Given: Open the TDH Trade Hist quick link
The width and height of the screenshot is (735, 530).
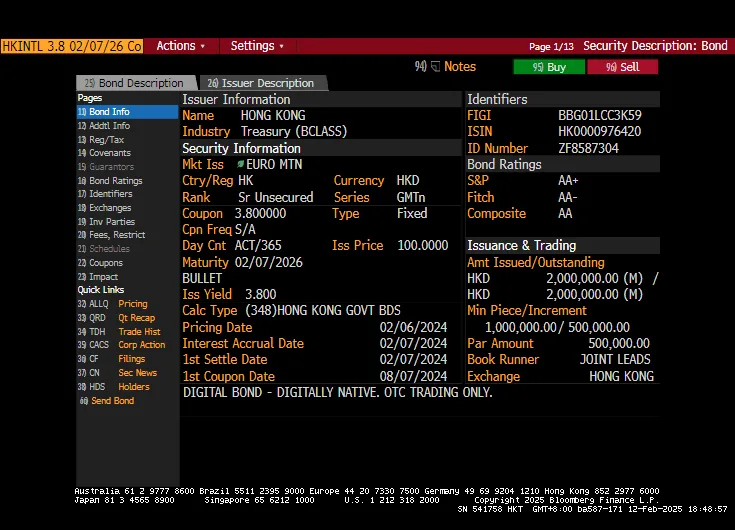Looking at the screenshot, I should click(119, 332).
